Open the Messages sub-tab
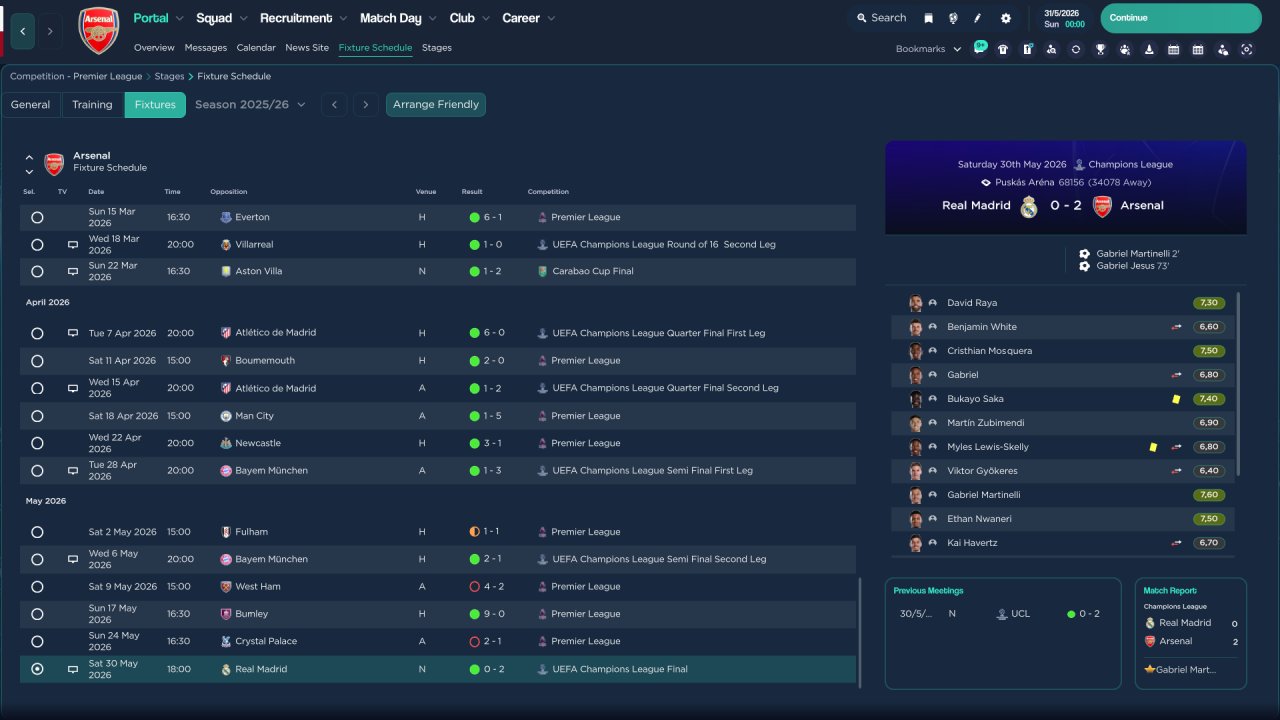1280x720 pixels. click(x=206, y=48)
